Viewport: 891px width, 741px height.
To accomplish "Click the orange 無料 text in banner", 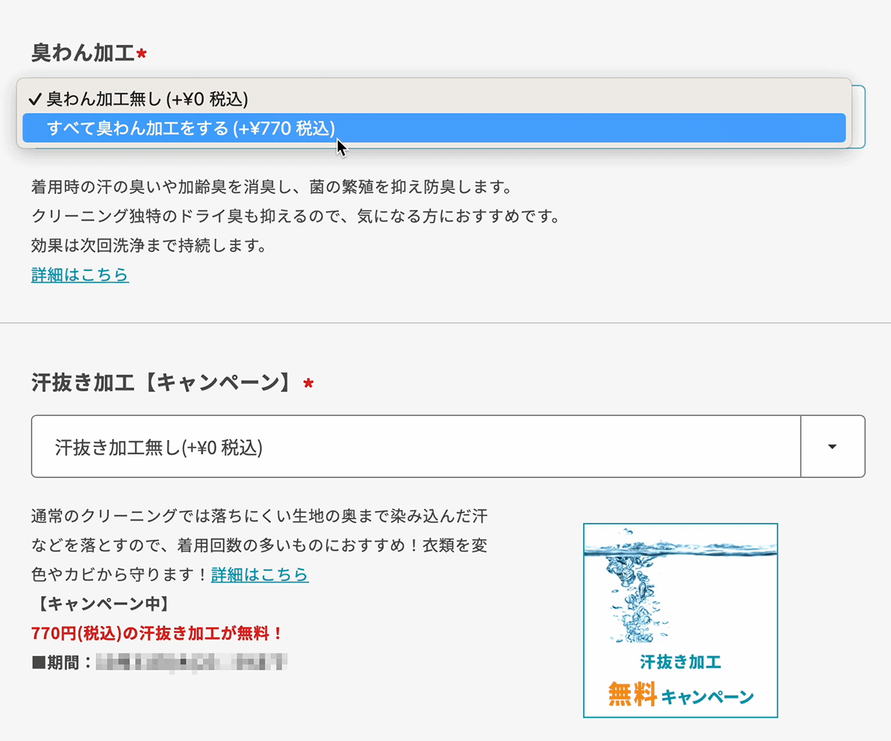I will point(632,694).
